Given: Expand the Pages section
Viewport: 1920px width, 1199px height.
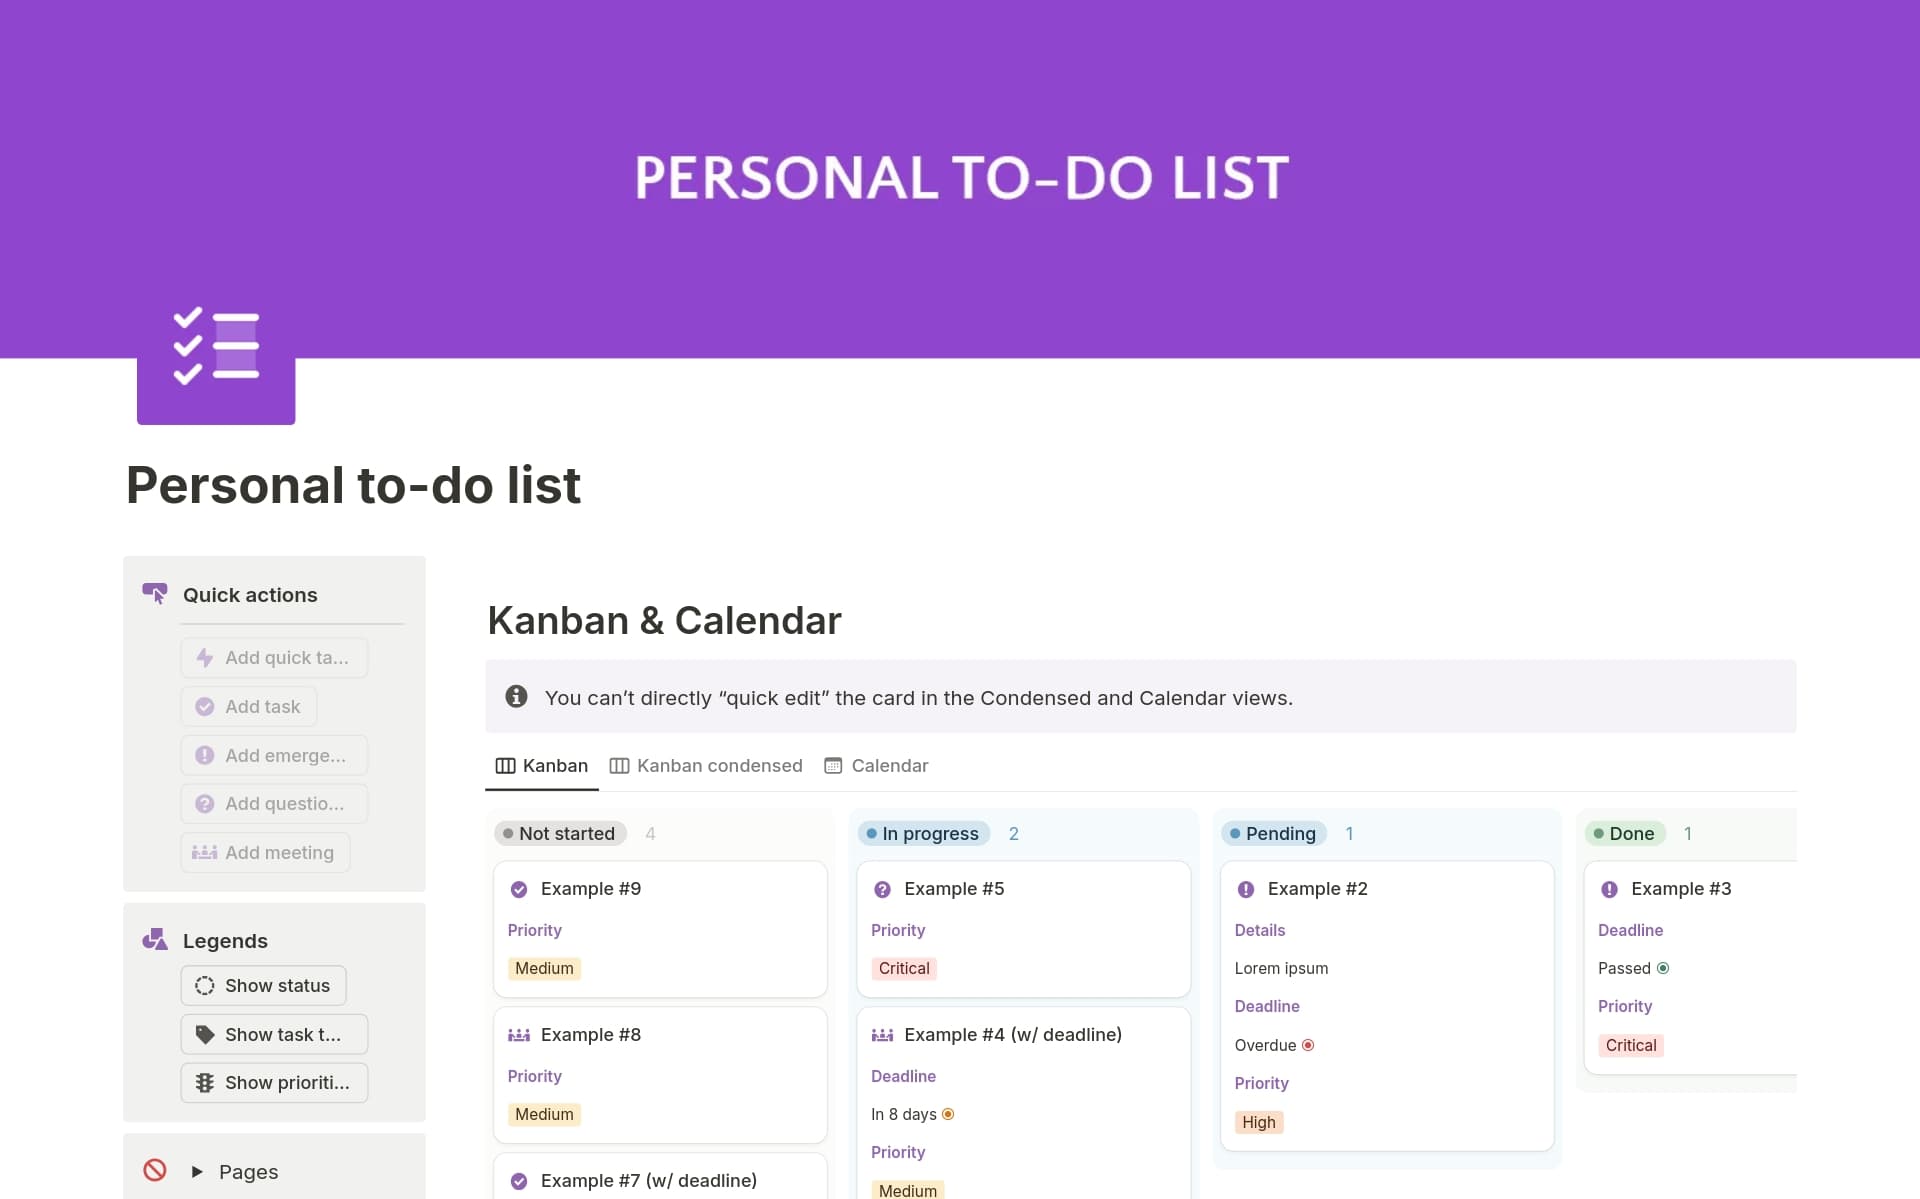Looking at the screenshot, I should (196, 1170).
